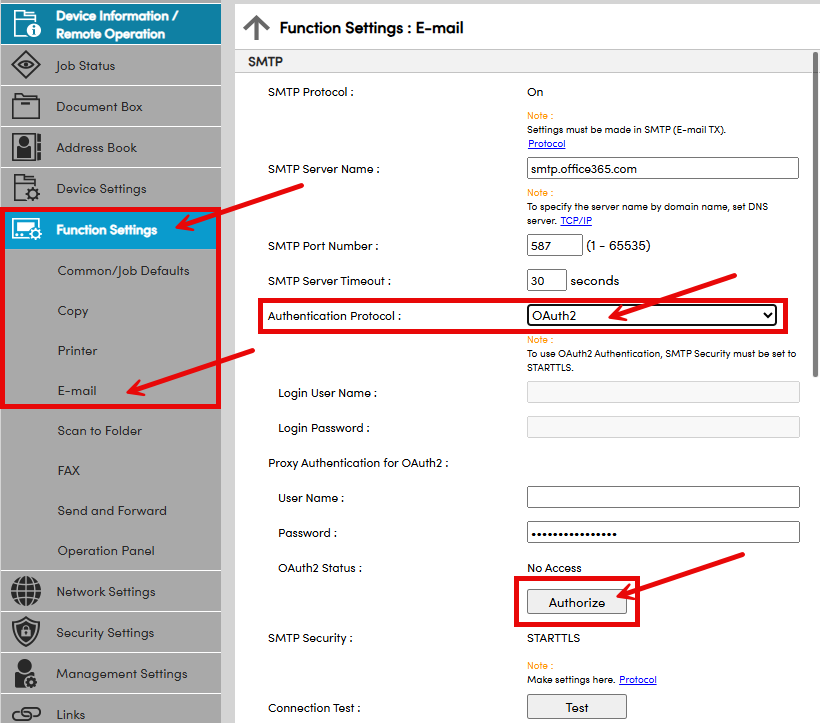The height and width of the screenshot is (723, 820).
Task: Open the Authentication Protocol dropdown
Action: (652, 315)
